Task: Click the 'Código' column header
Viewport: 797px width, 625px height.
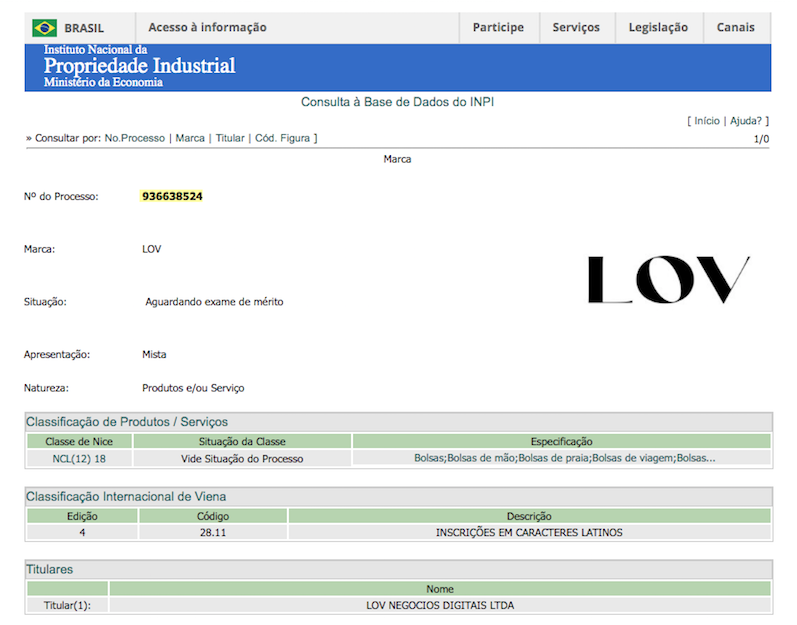Action: 212,516
